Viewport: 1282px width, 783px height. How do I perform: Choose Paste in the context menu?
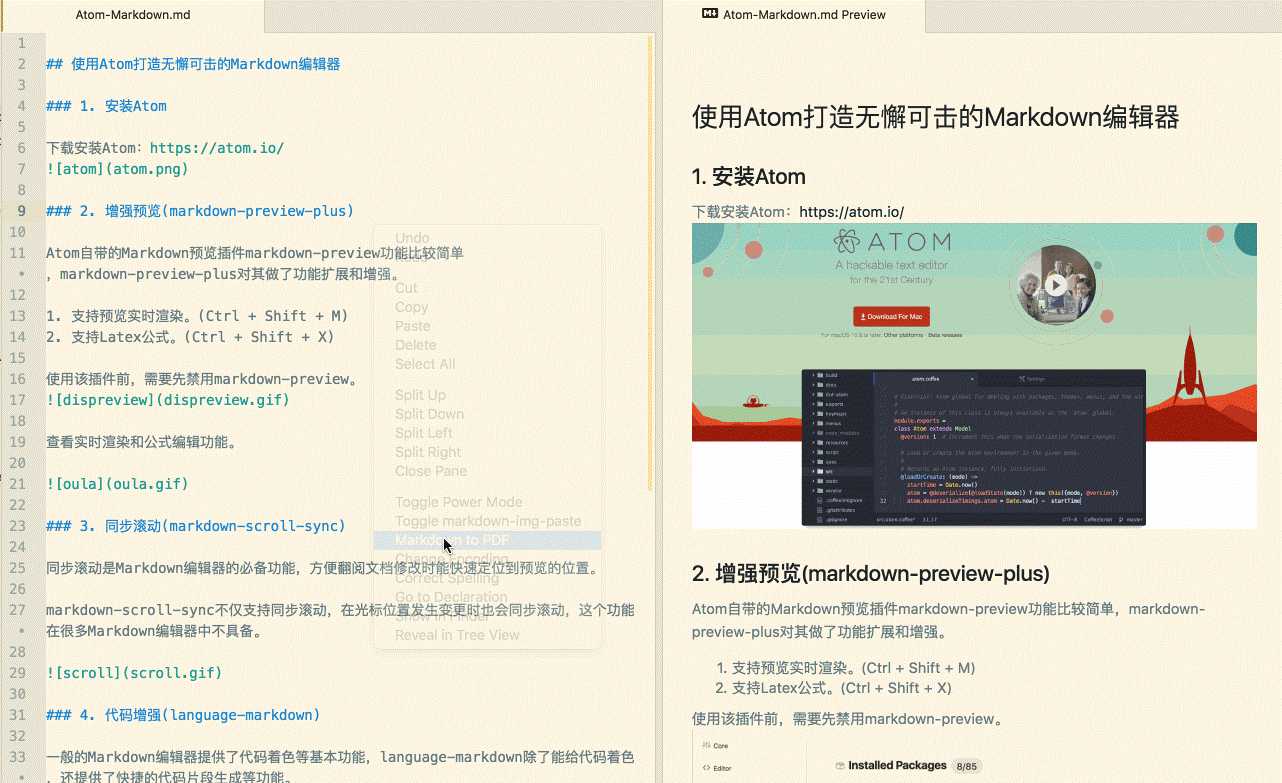coord(412,326)
